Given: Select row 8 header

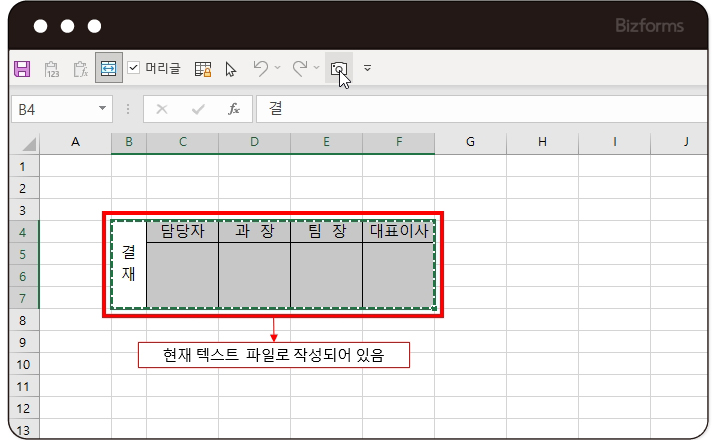Looking at the screenshot, I should [x=23, y=320].
